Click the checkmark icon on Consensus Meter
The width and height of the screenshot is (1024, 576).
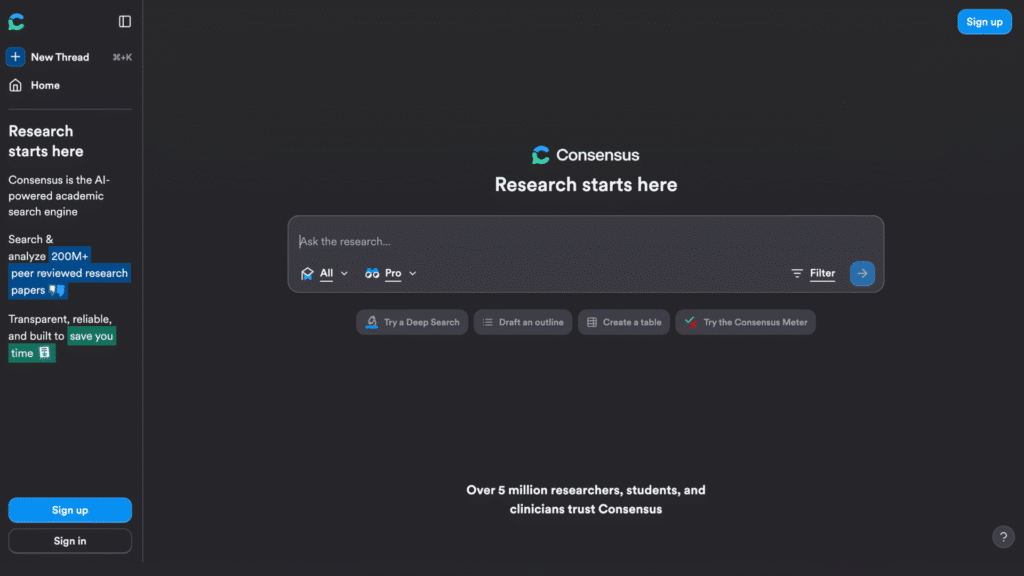(688, 322)
